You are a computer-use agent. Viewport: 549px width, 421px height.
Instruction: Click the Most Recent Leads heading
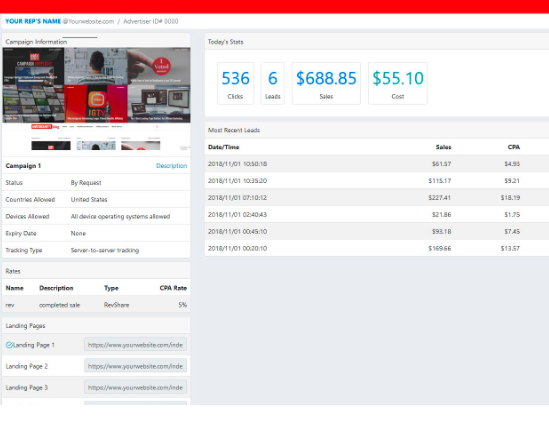(234, 130)
